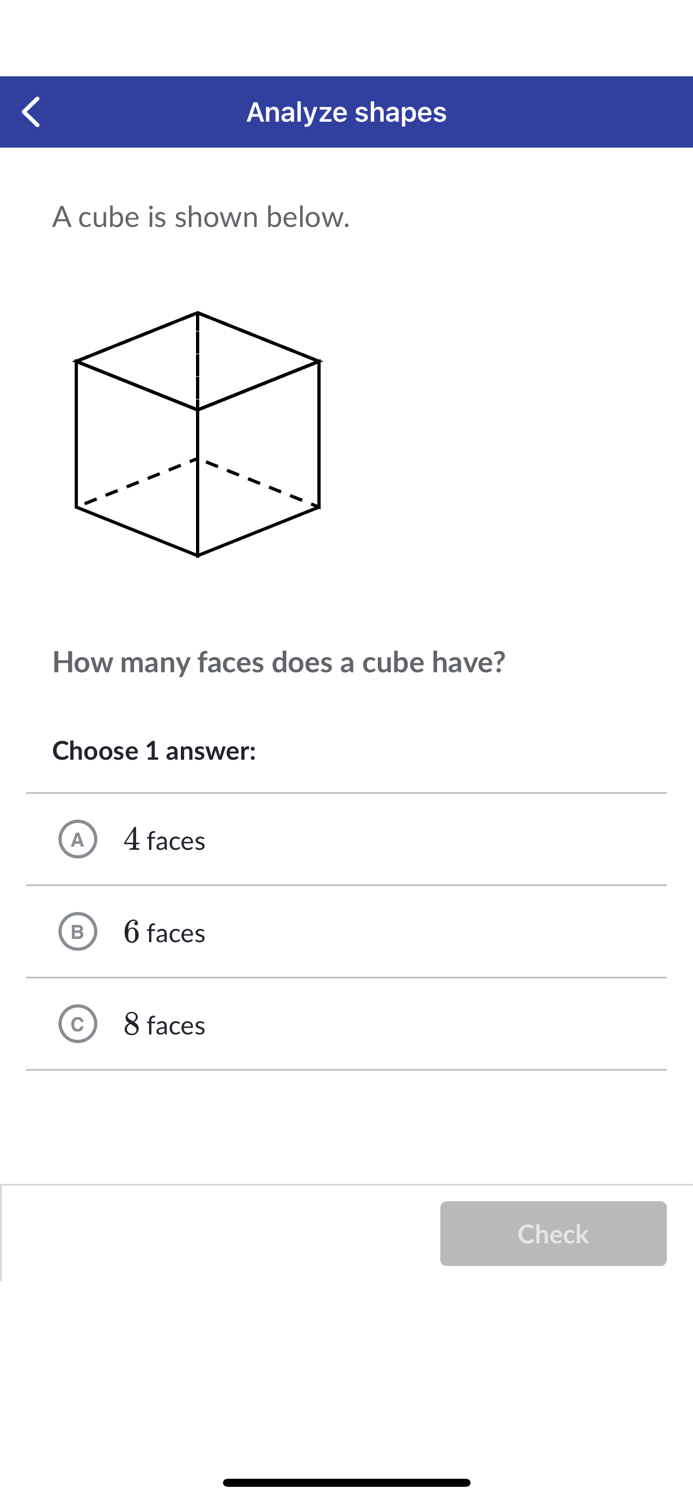Click the circled C icon
Image resolution: width=693 pixels, height=1500 pixels.
[77, 1023]
